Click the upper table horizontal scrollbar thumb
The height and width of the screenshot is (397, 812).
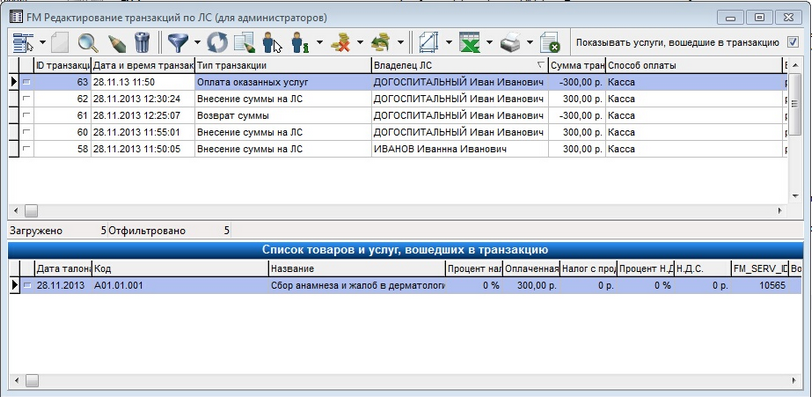pos(32,211)
